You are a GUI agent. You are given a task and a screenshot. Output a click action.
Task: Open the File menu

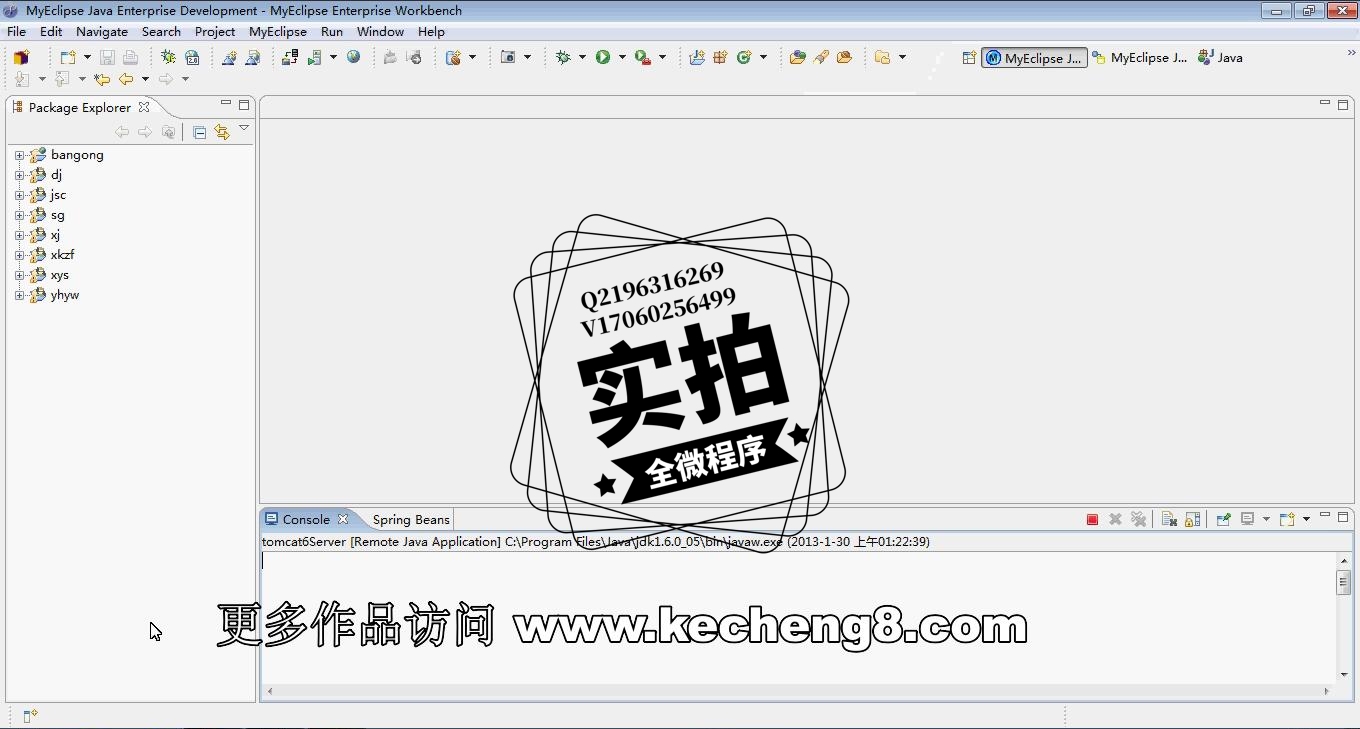[17, 31]
